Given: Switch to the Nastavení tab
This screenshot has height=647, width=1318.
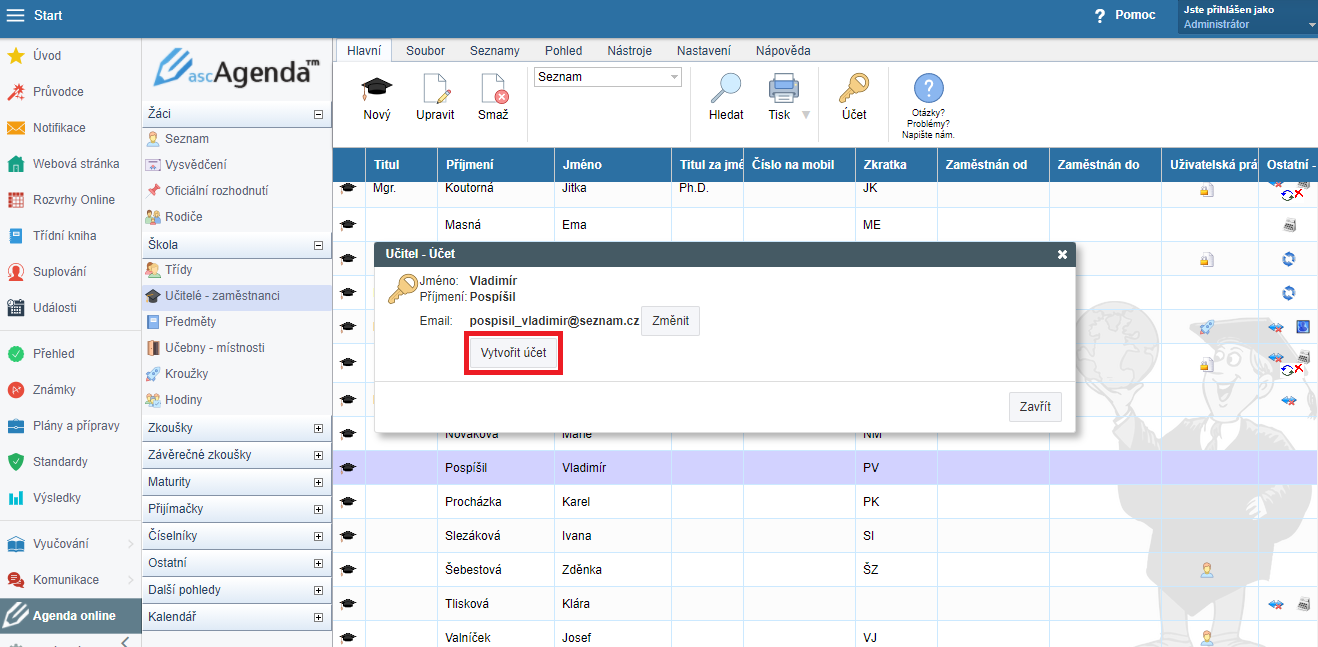Looking at the screenshot, I should pos(703,51).
